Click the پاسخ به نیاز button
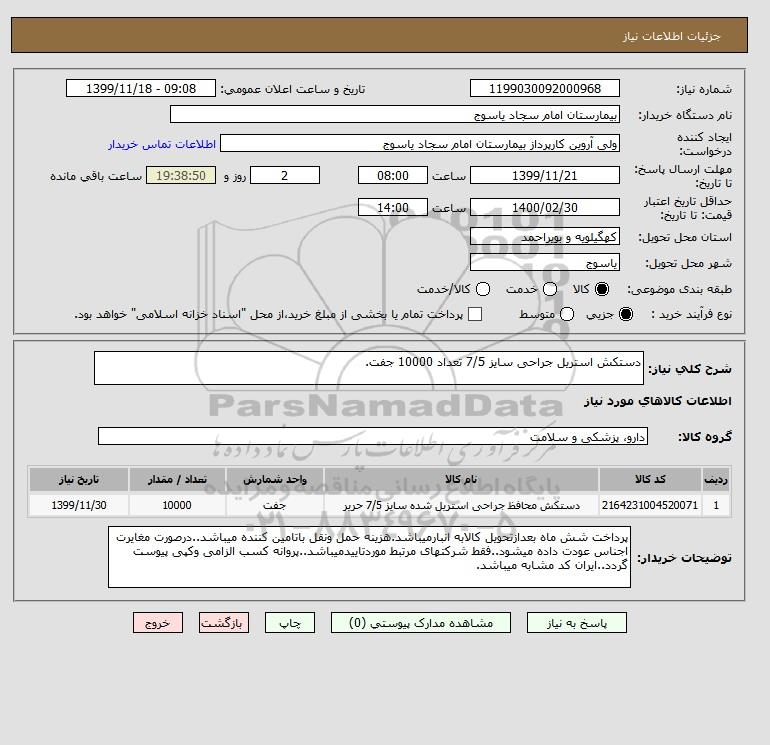770x745 pixels. coord(577,623)
